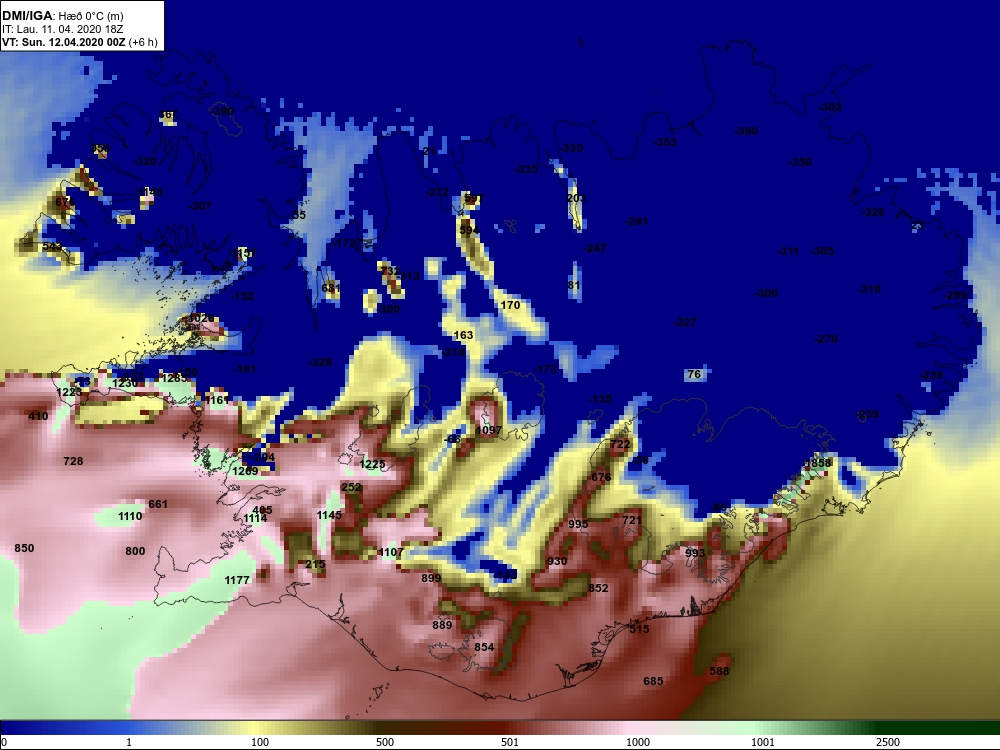1000x750 pixels.
Task: Click the map value '889'
Action: coord(442,625)
